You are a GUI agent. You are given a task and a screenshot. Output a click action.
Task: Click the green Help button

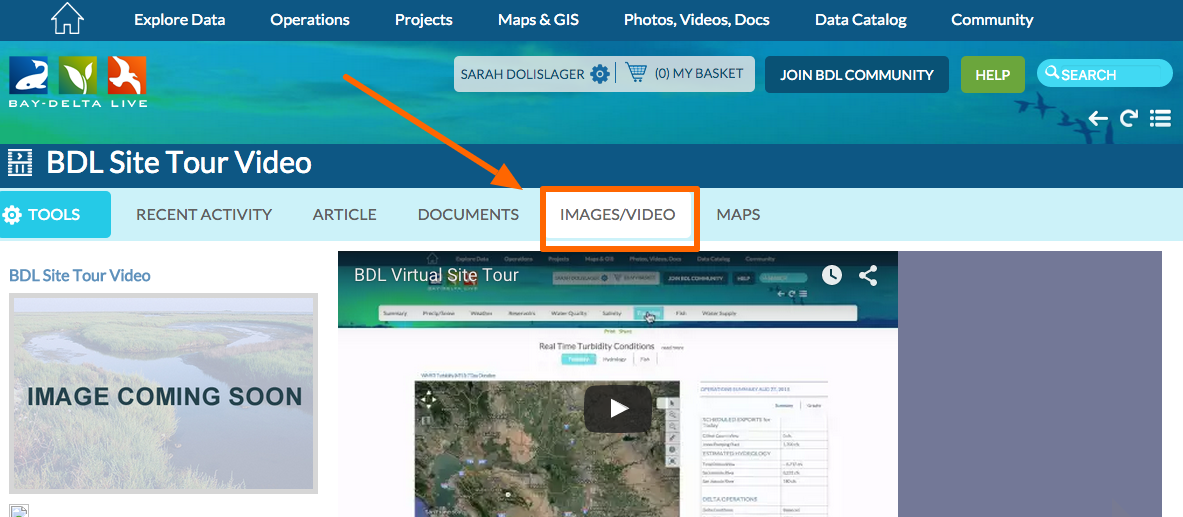pos(993,75)
